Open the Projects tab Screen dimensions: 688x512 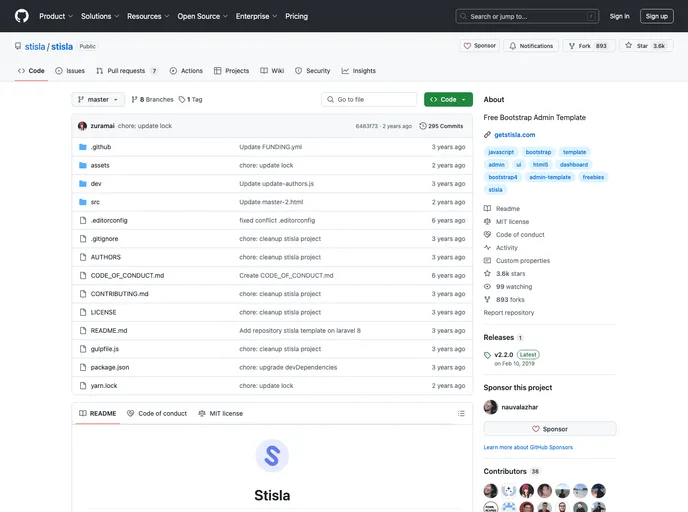tap(231, 71)
